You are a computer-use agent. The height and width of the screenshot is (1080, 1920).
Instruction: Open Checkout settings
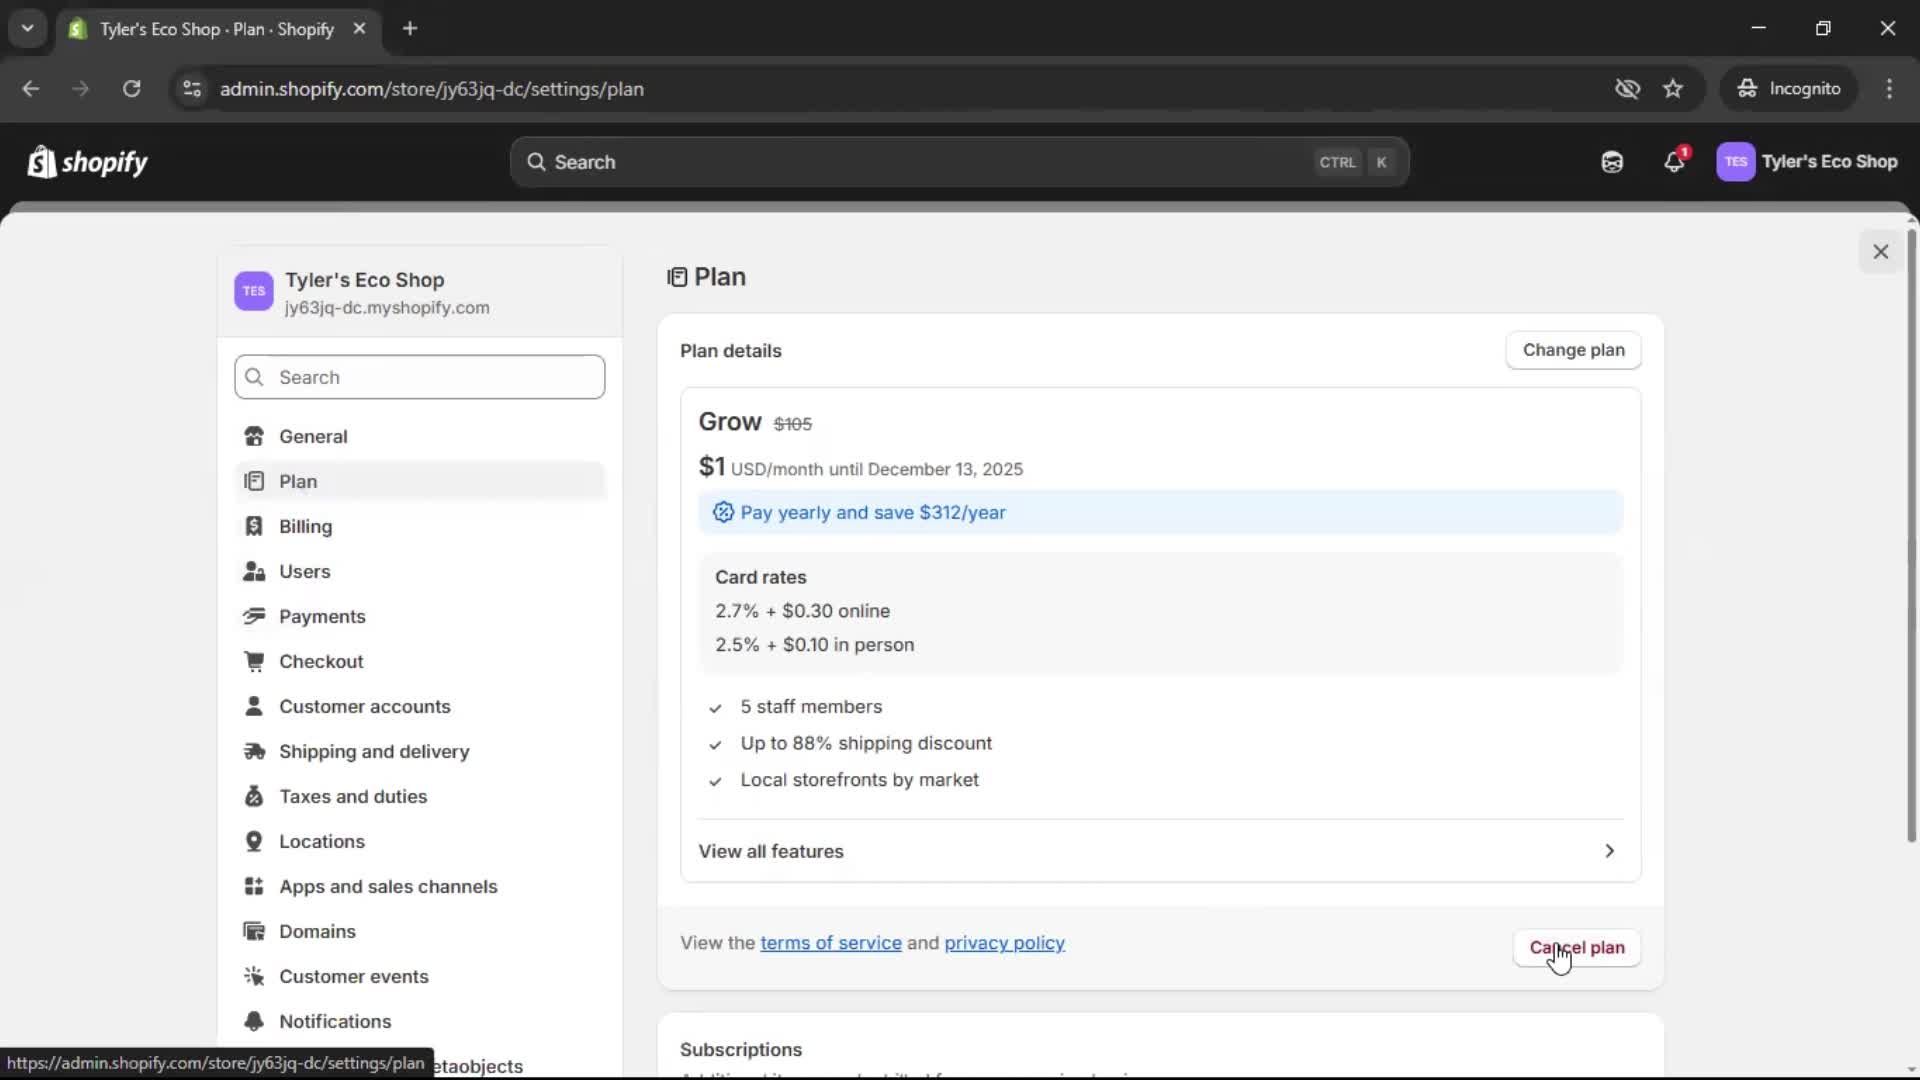click(x=420, y=662)
